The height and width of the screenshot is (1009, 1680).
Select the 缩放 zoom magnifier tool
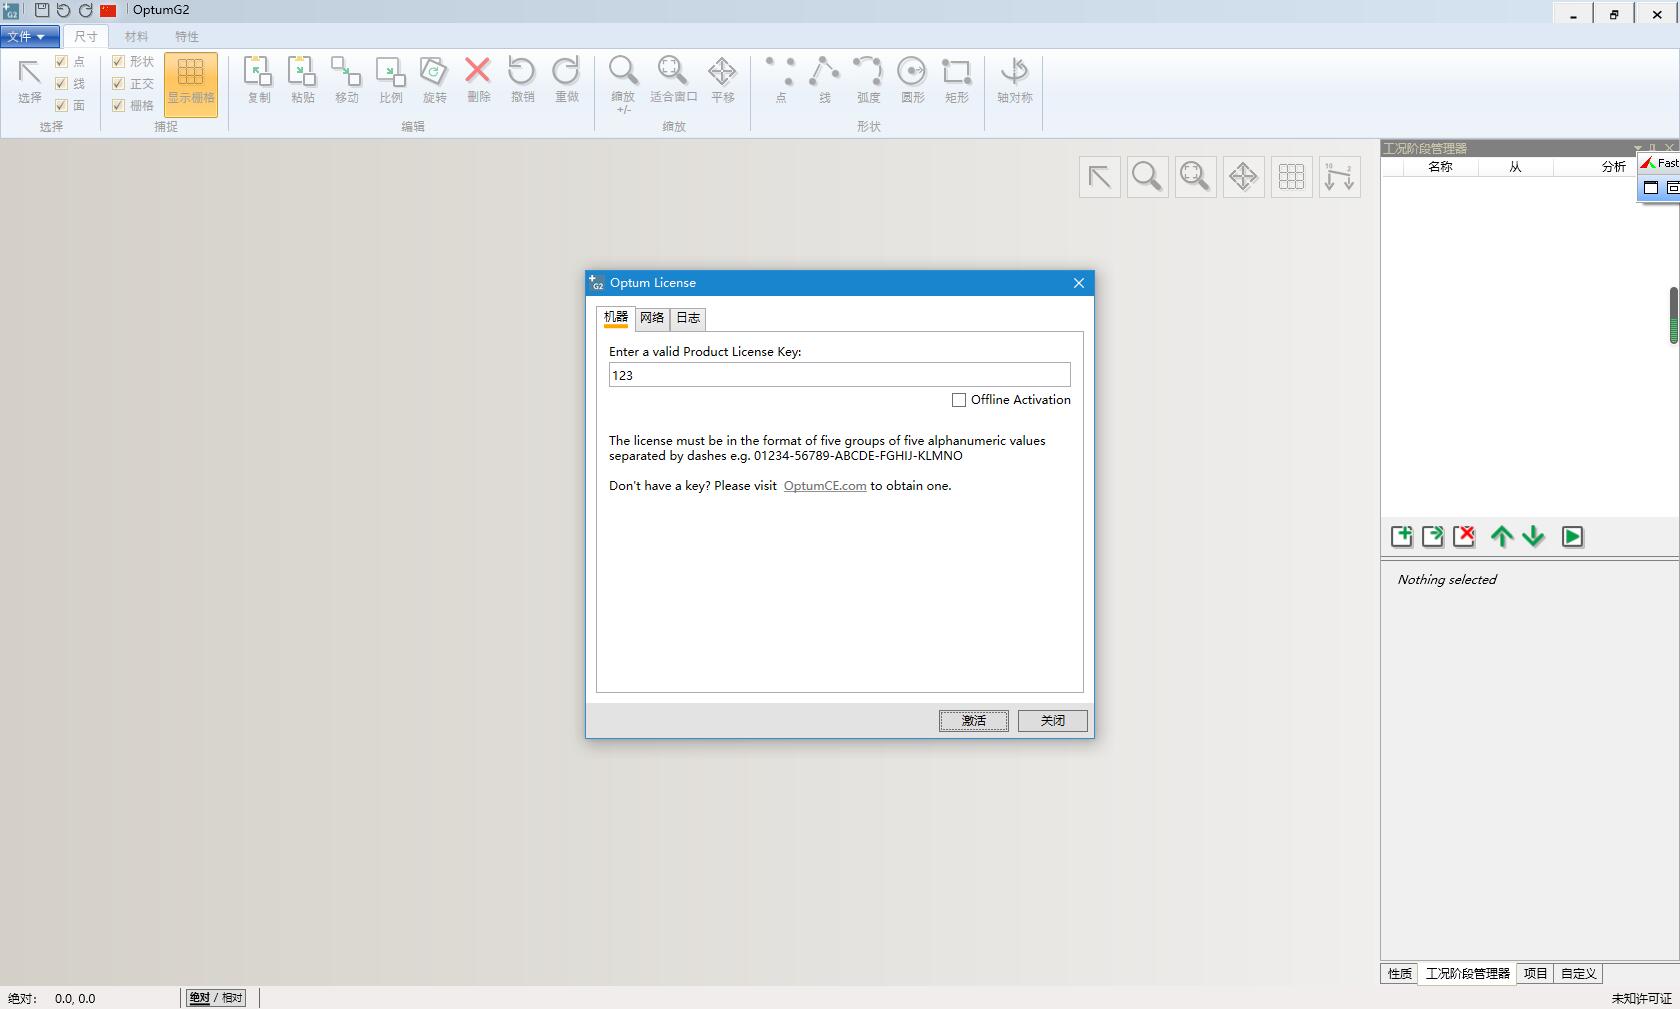(623, 84)
